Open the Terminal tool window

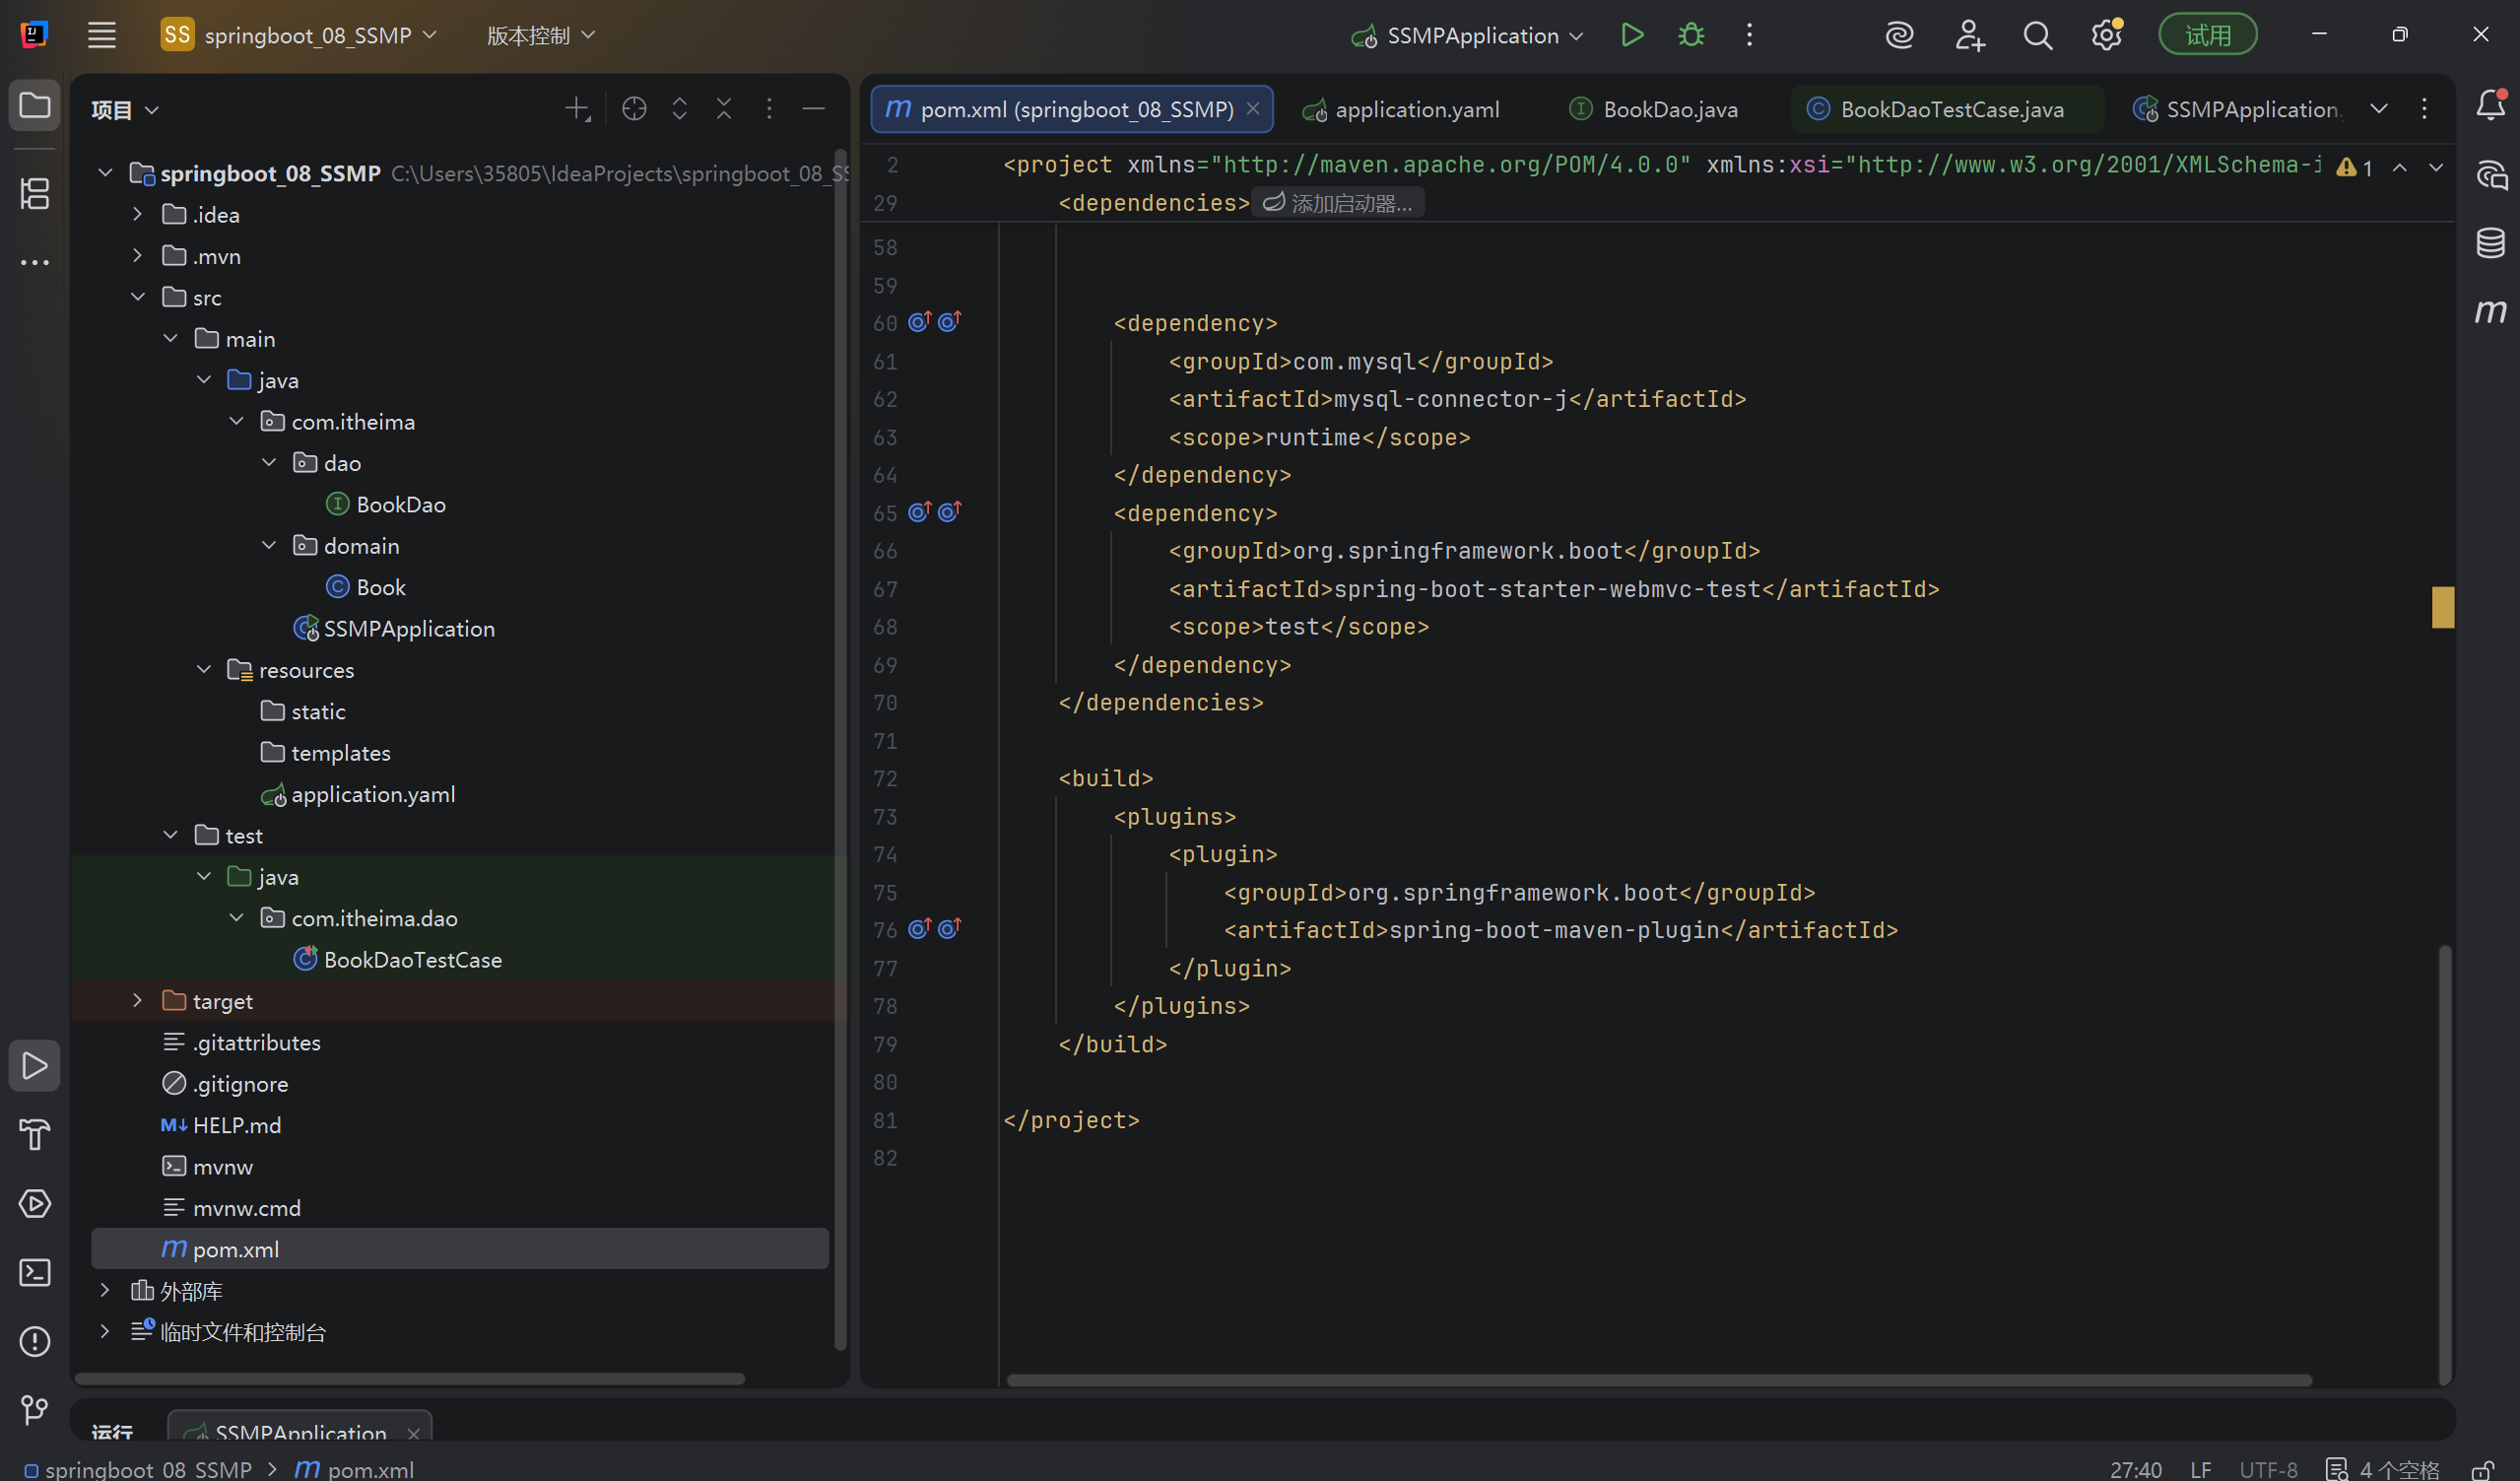click(35, 1272)
